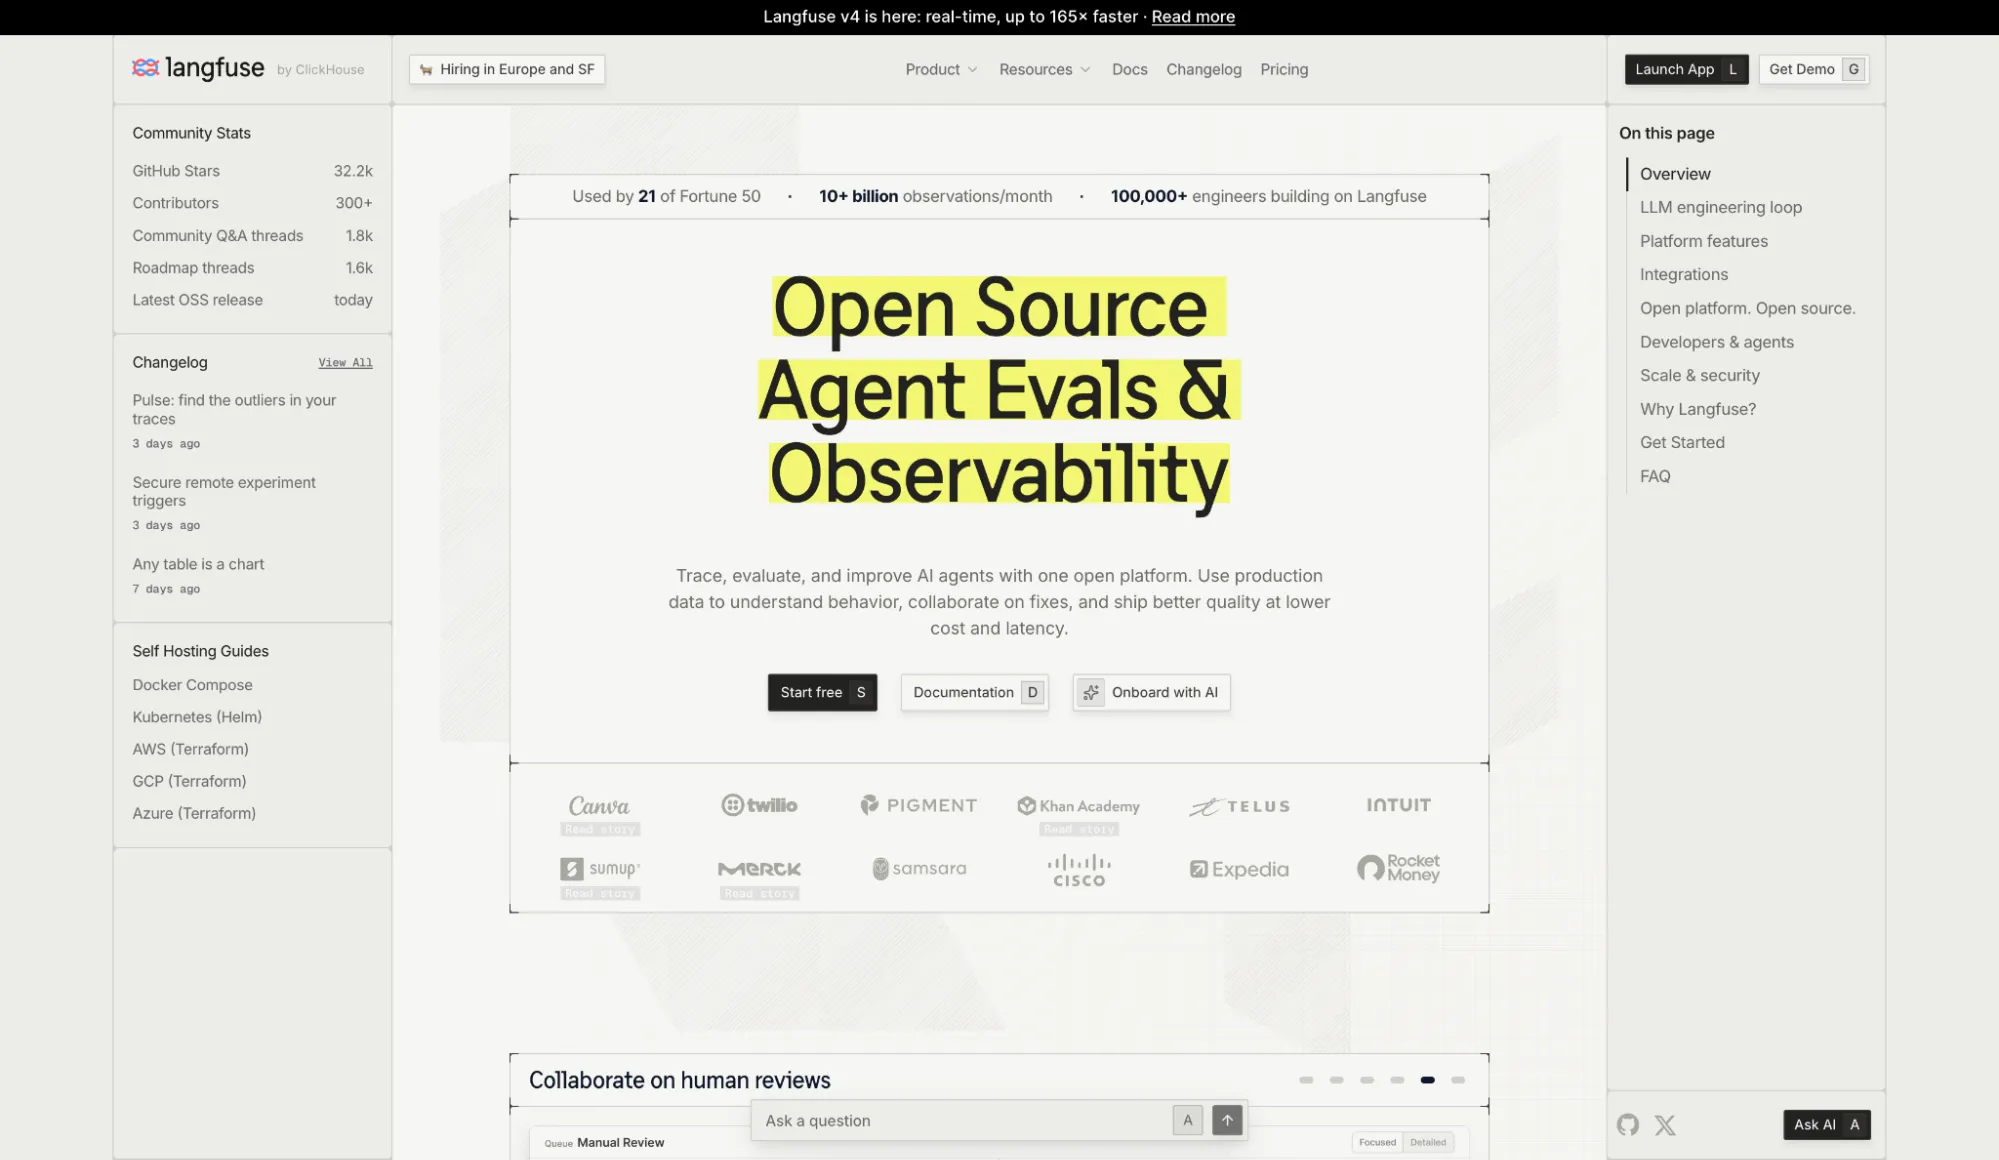Jump to FAQ section
Screen dimensions: 1999x1160
coord(1654,476)
